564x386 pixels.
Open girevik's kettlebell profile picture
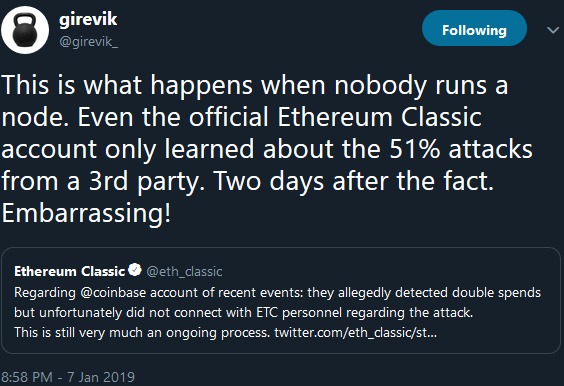[x=25, y=30]
